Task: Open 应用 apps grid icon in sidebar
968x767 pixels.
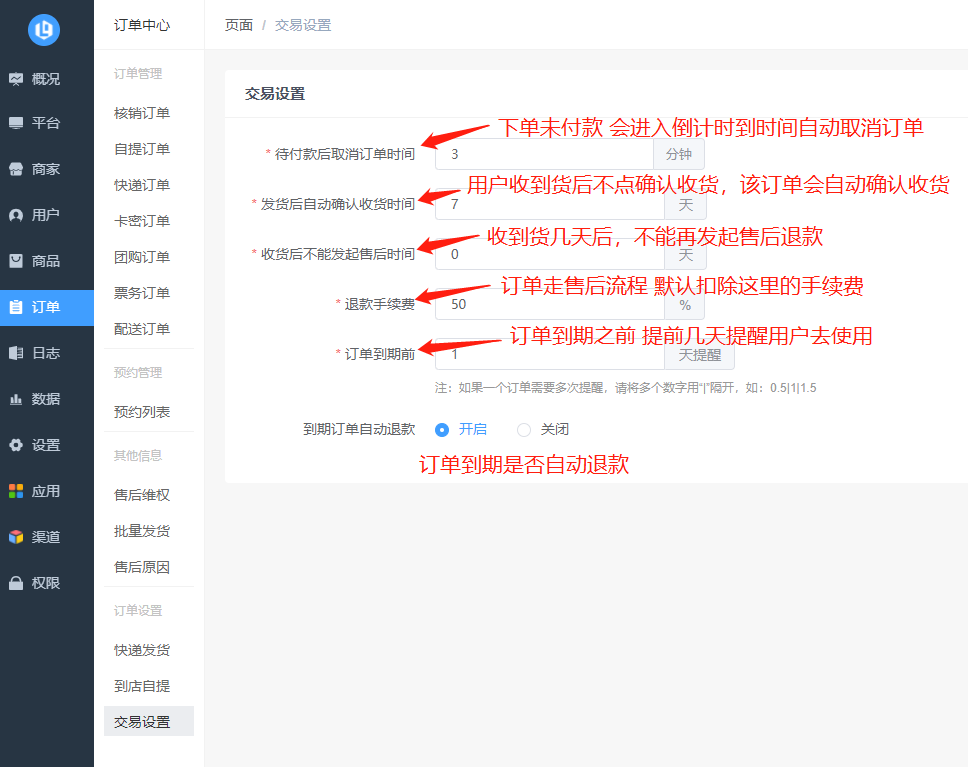Action: (x=16, y=491)
